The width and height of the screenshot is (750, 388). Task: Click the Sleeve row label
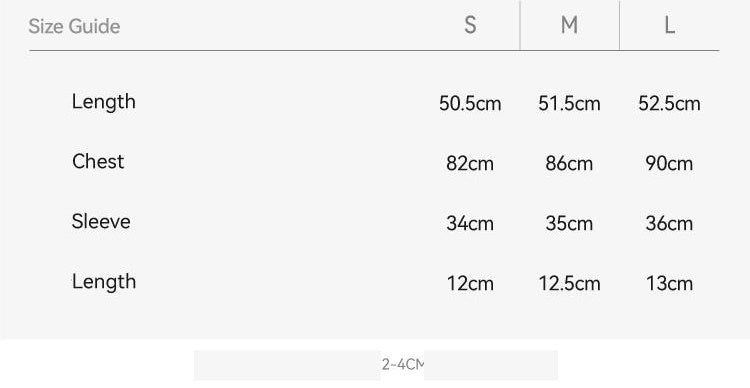pos(101,221)
